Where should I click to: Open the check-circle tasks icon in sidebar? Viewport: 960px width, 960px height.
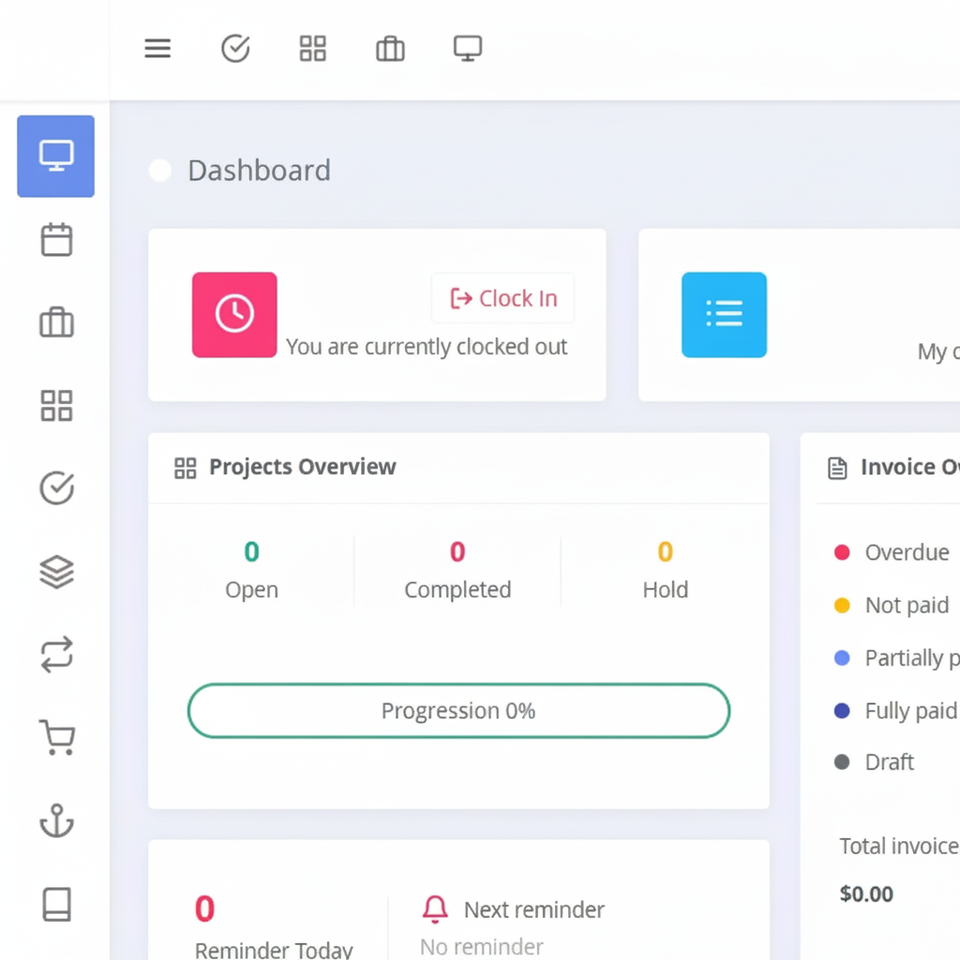[56, 488]
